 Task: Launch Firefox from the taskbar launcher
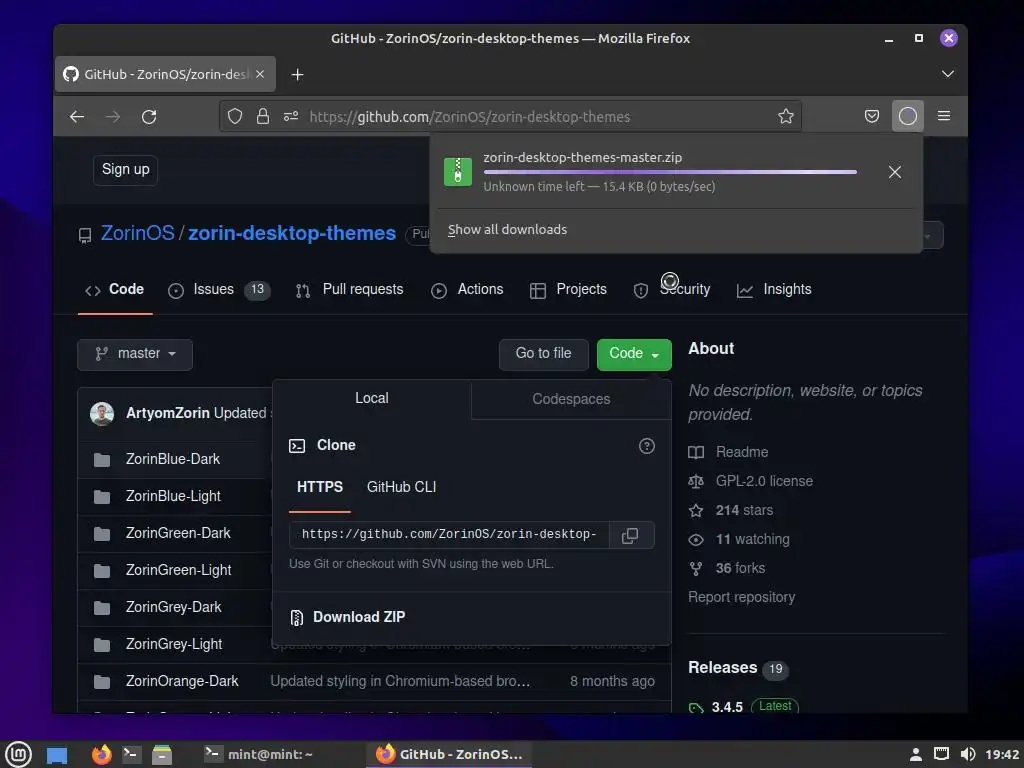pos(101,754)
